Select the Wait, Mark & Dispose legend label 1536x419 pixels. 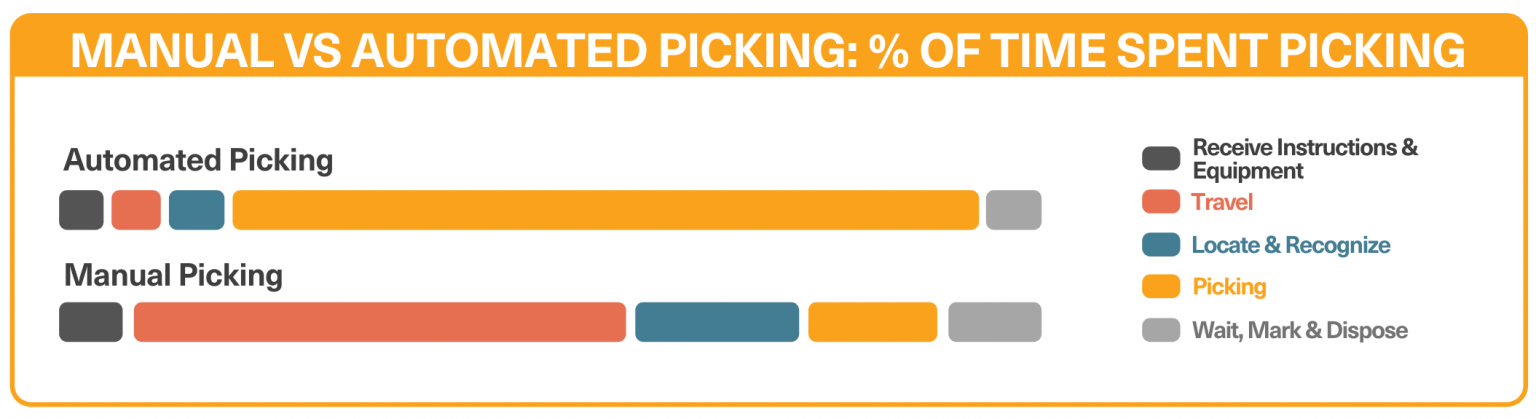coord(1299,330)
